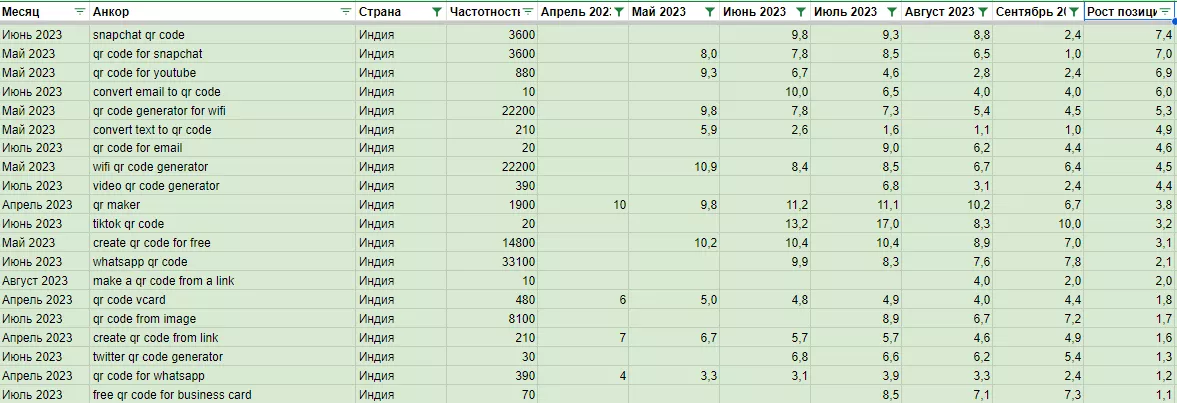This screenshot has height=403, width=1177.
Task: Click the cell with frequency 33100
Action: [x=492, y=262]
